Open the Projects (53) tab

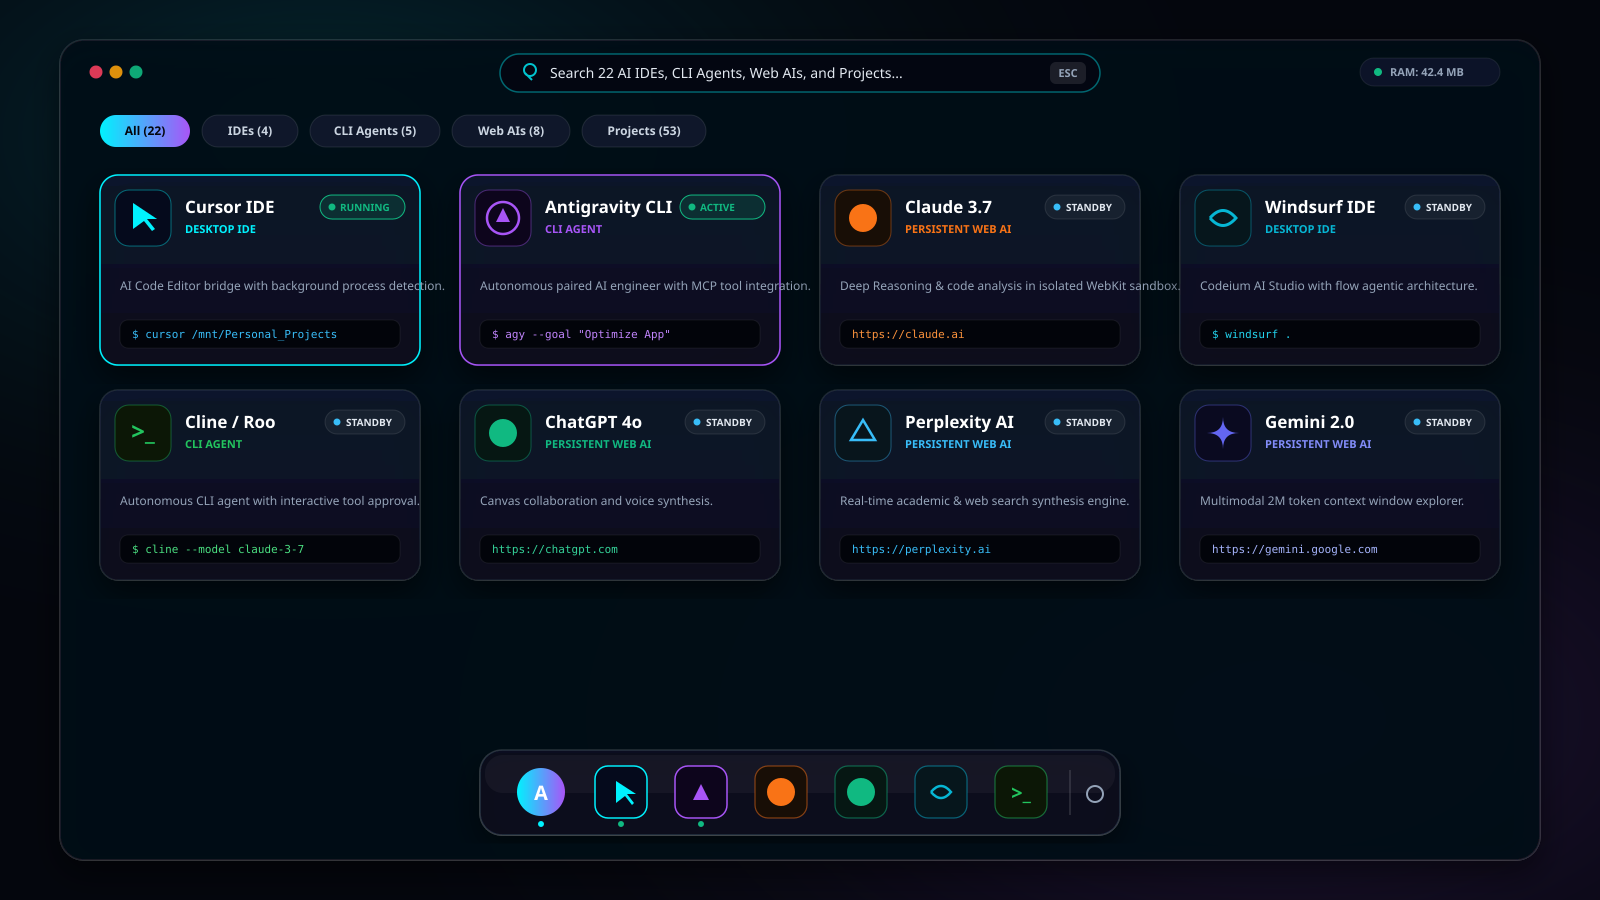644,131
